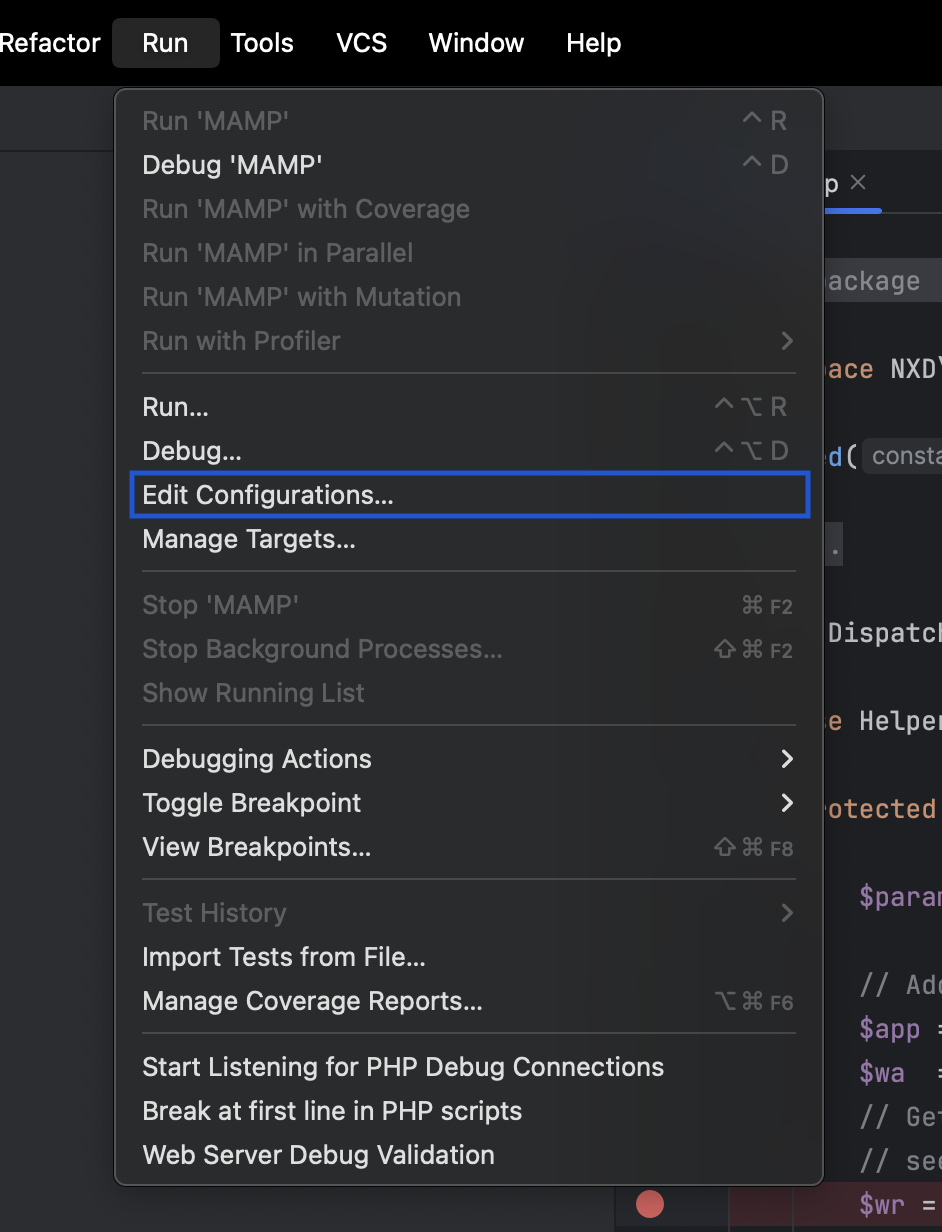Open the VCS menu
Image resolution: width=942 pixels, height=1232 pixels.
click(x=361, y=42)
